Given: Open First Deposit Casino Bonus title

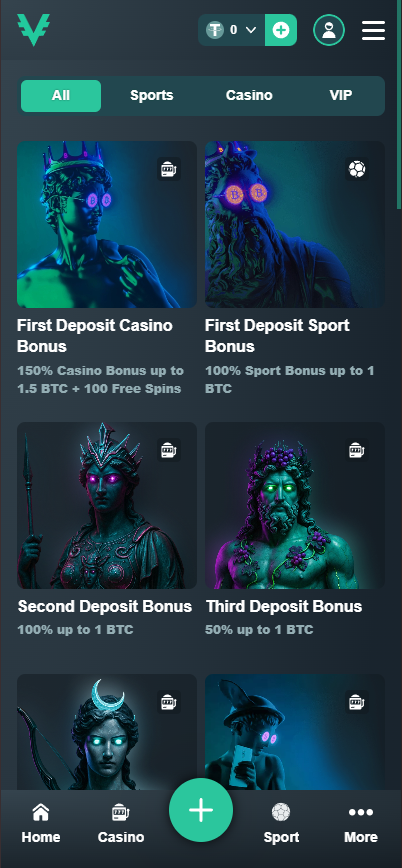Looking at the screenshot, I should 95,335.
